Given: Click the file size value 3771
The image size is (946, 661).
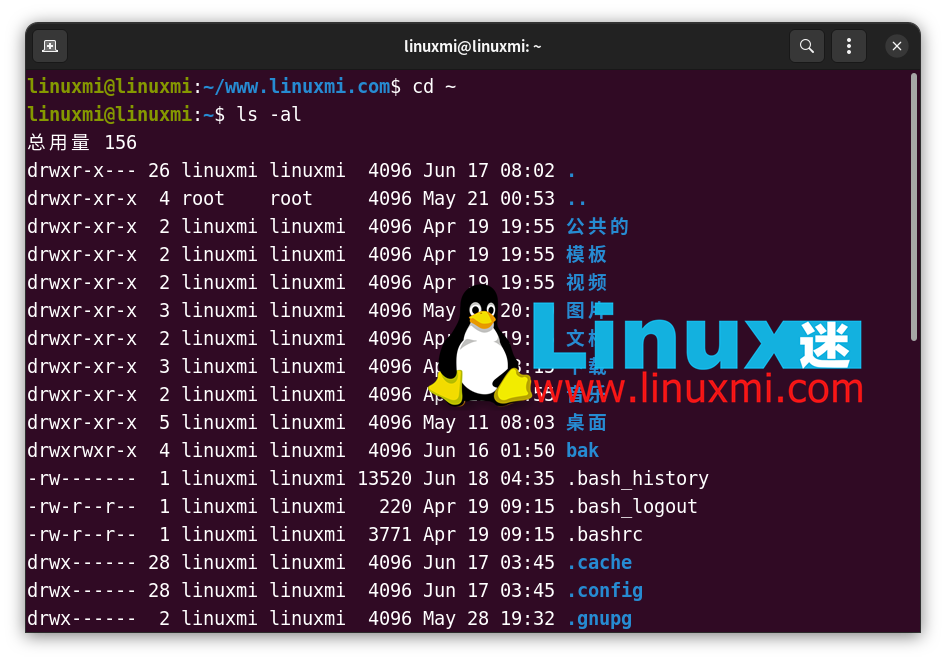Looking at the screenshot, I should 390,534.
